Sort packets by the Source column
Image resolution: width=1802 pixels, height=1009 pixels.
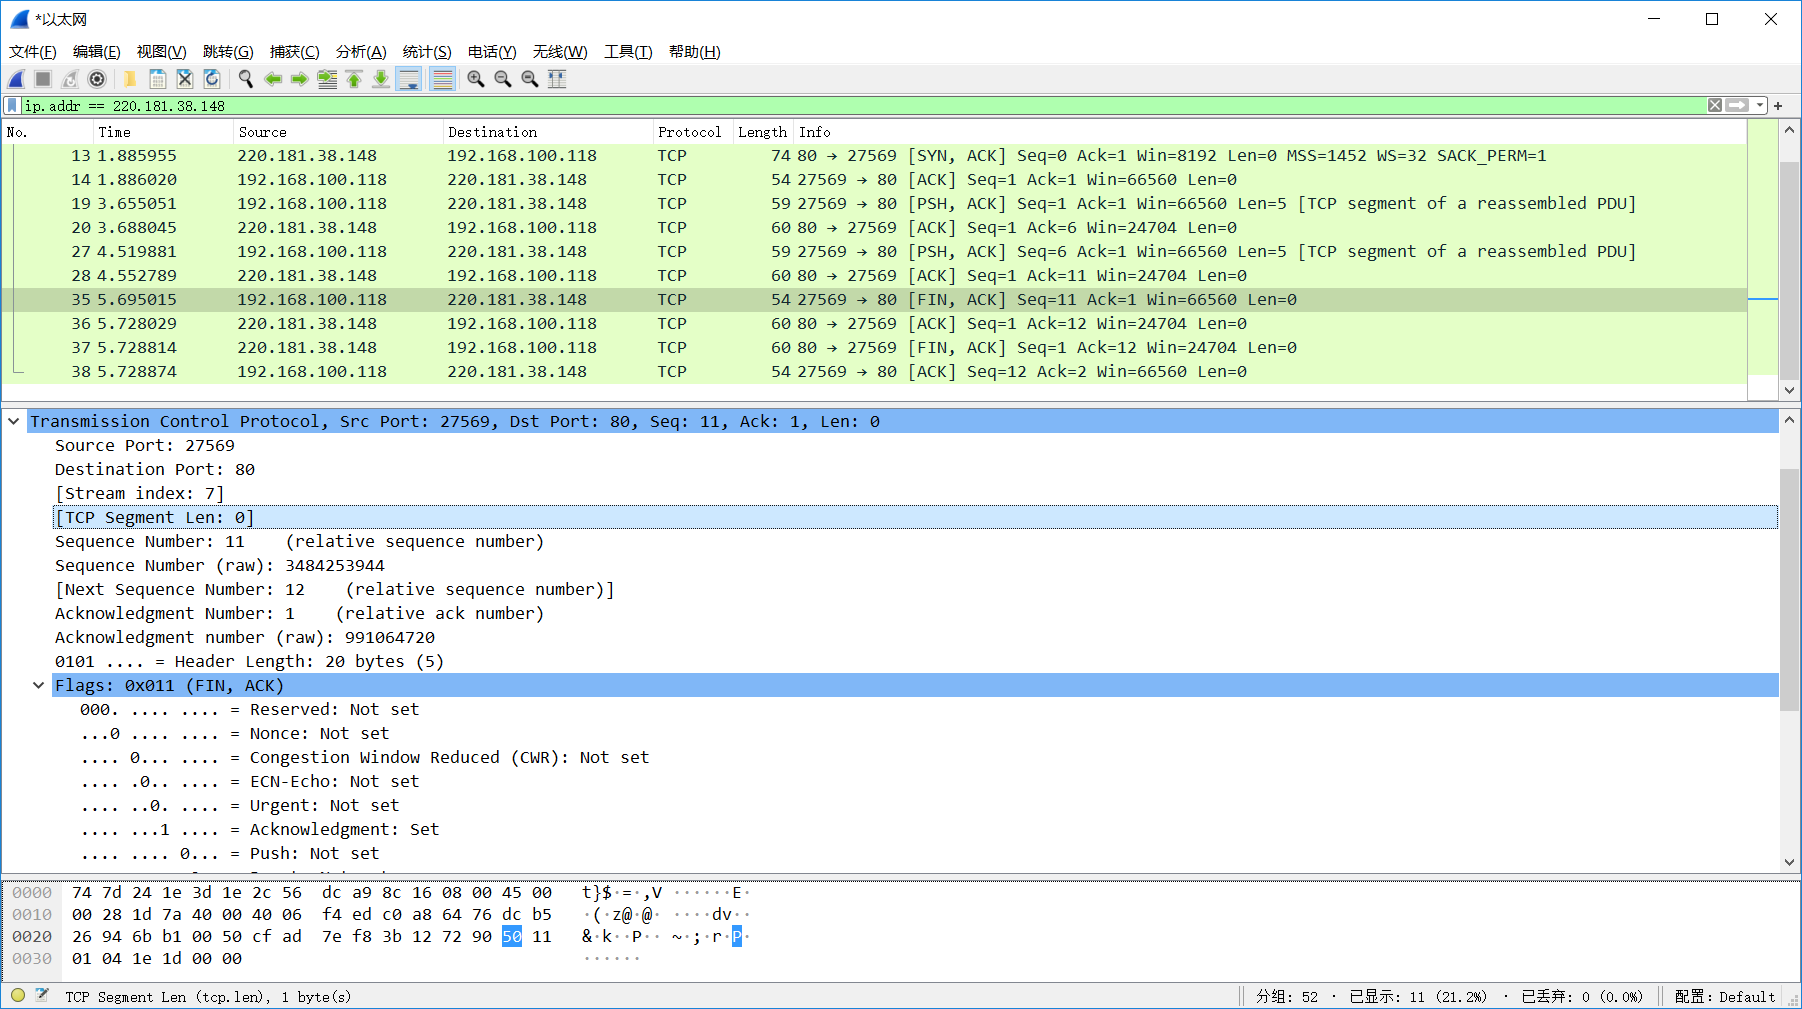tap(338, 132)
